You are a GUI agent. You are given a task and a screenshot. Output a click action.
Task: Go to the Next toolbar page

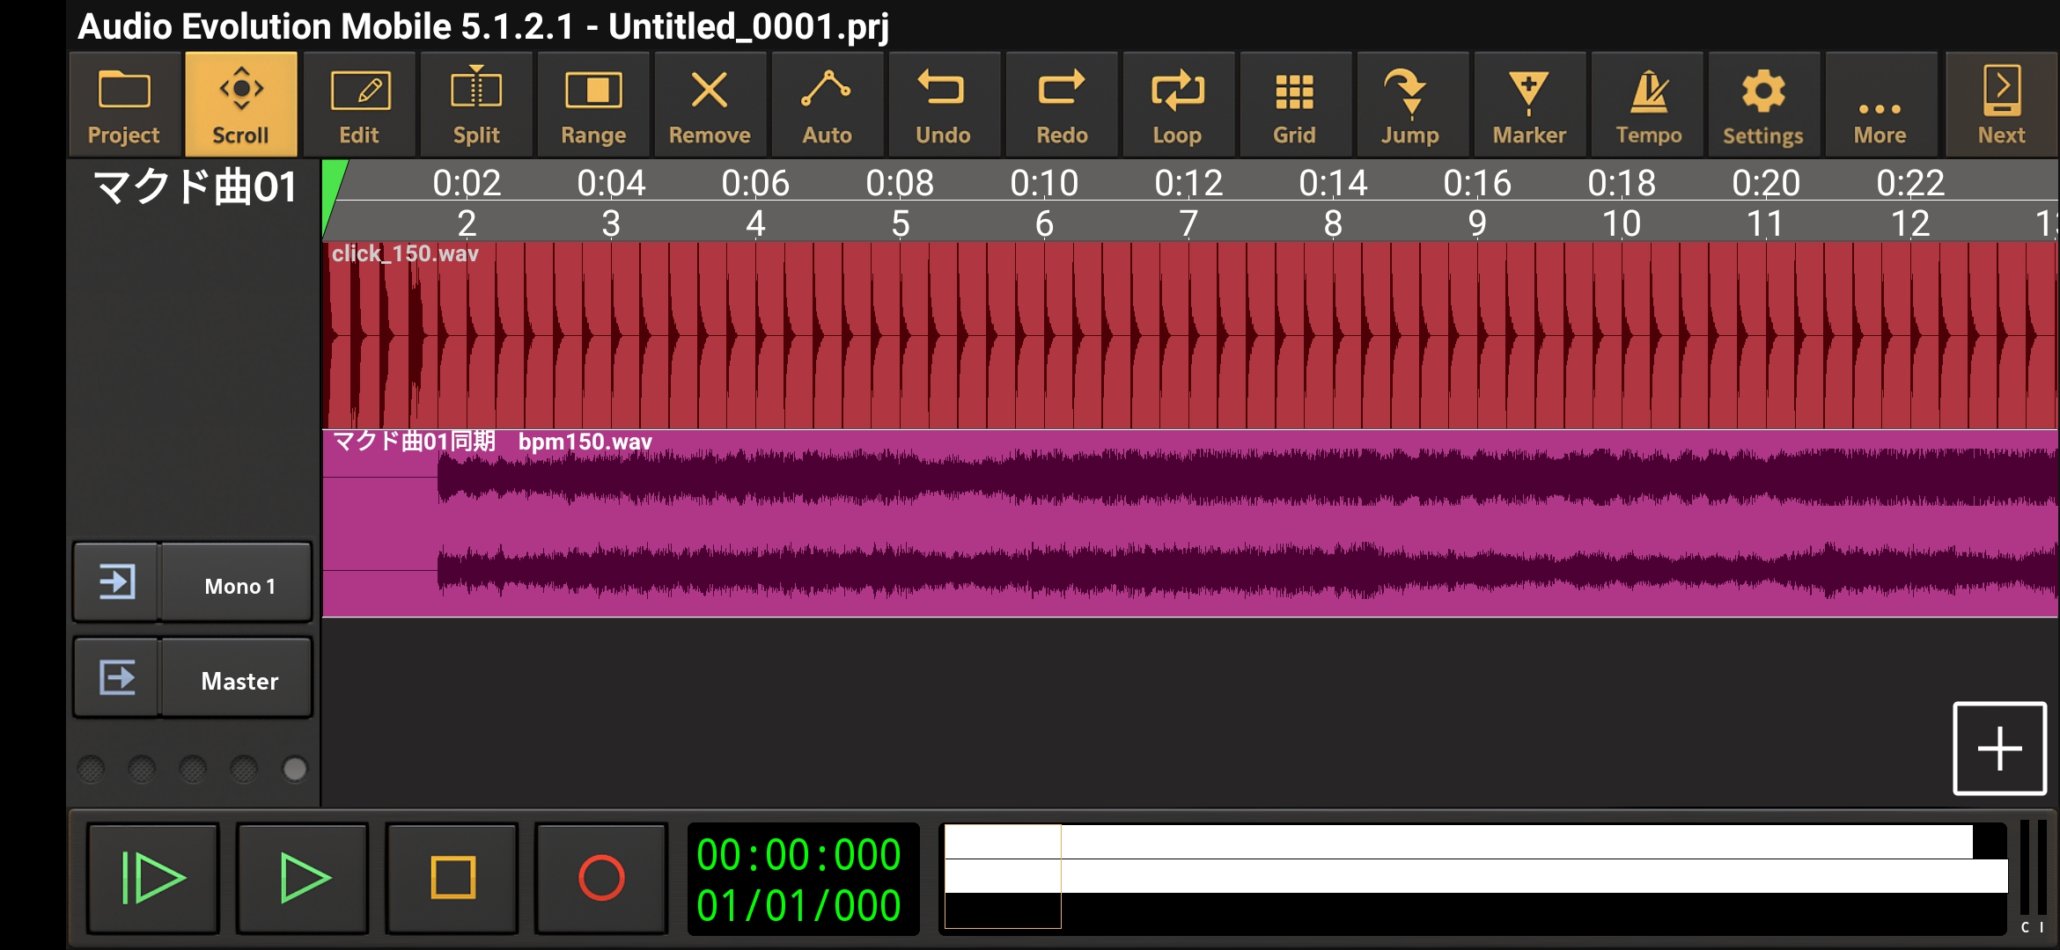point(2001,105)
